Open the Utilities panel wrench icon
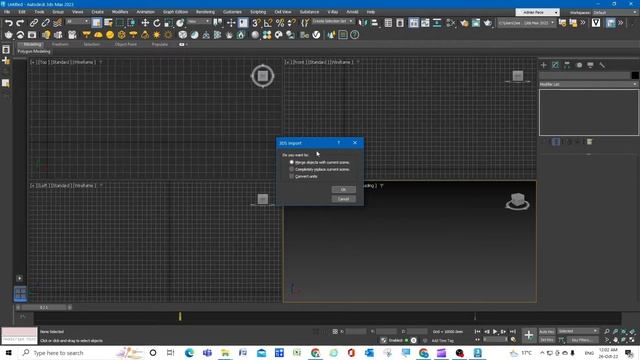640x360 pixels. (x=602, y=65)
